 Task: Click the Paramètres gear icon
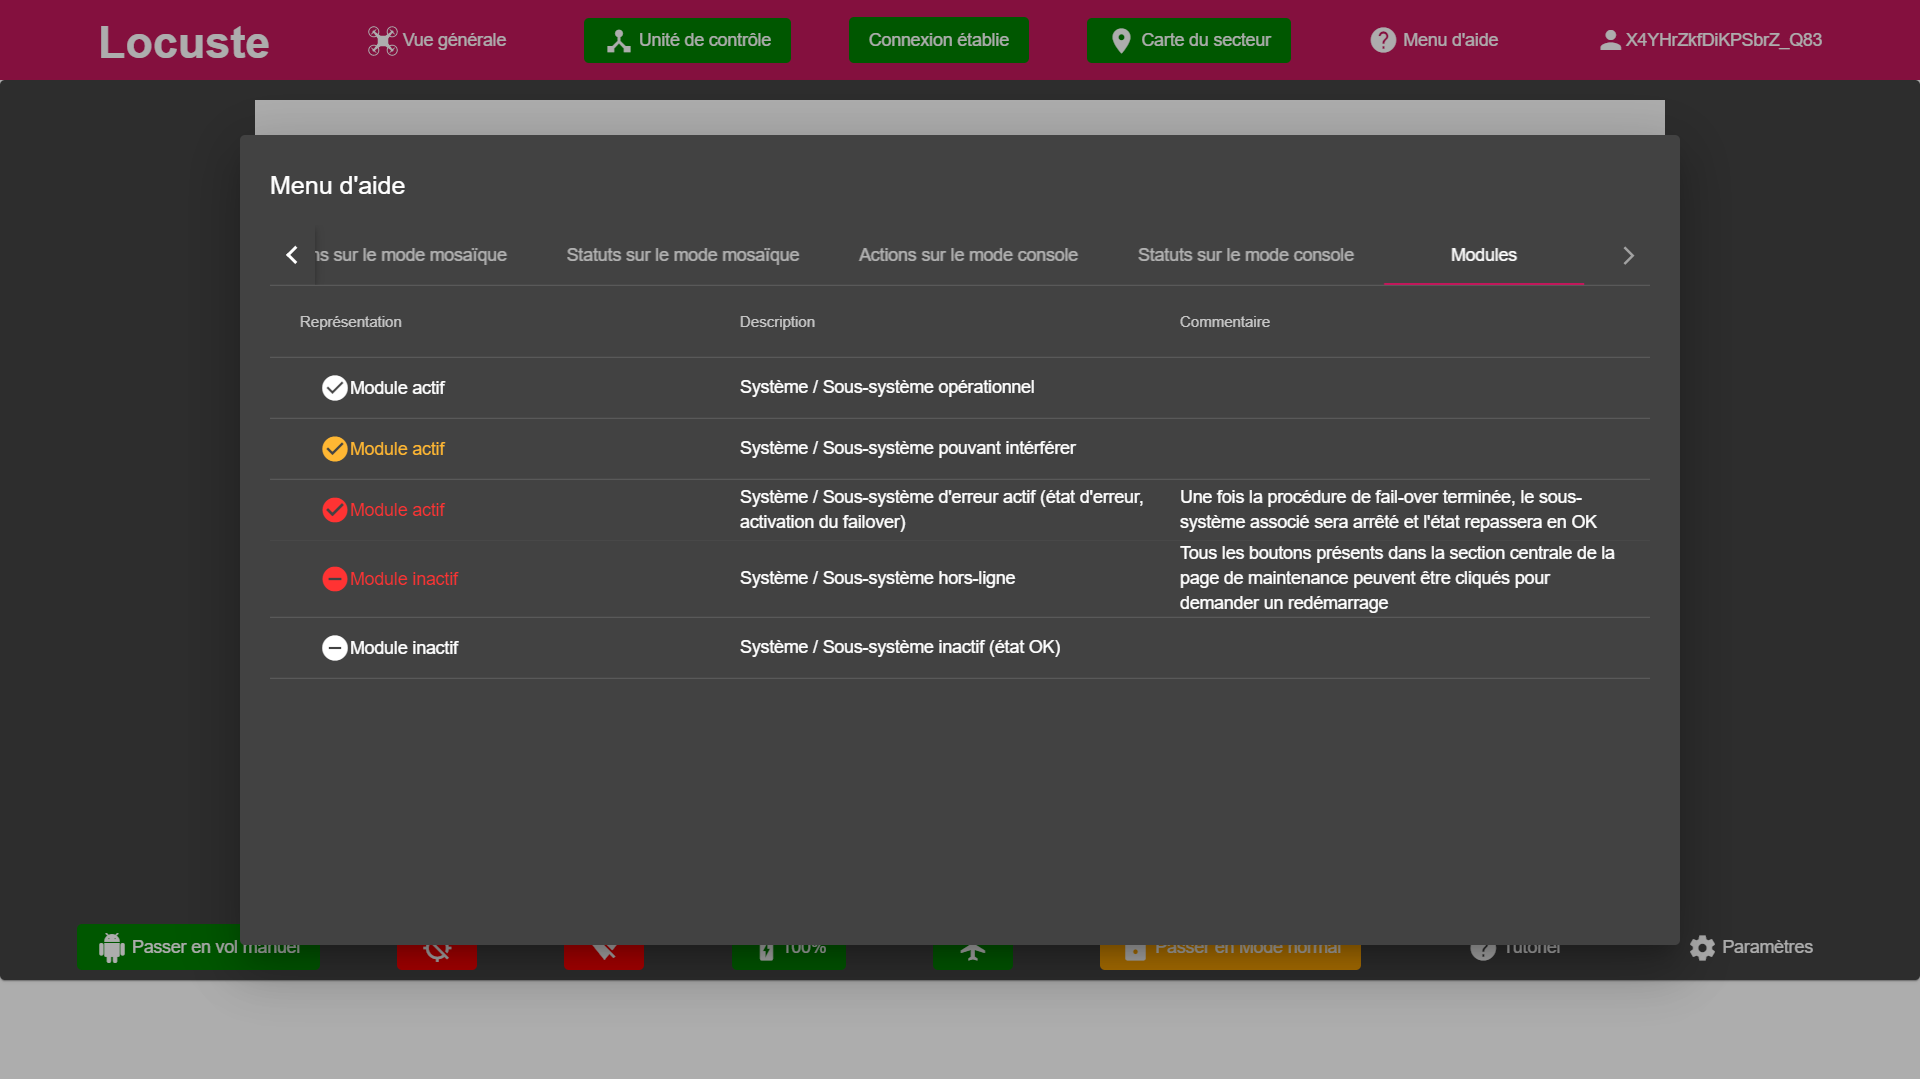pos(1702,948)
